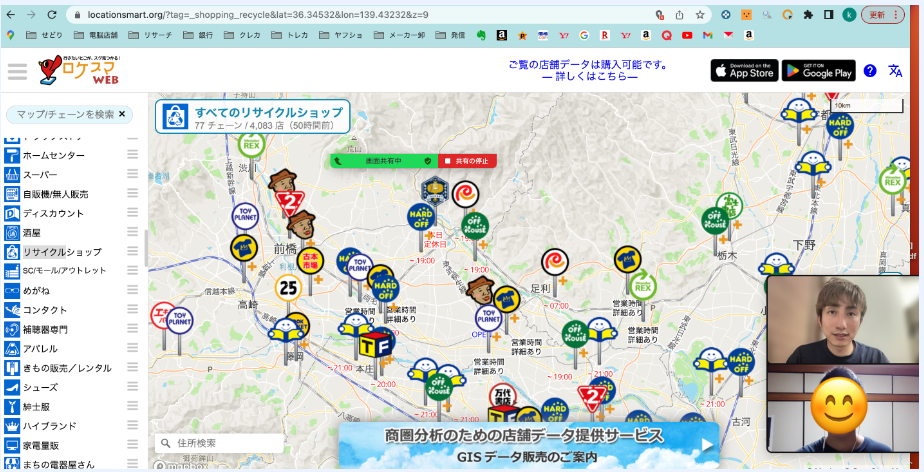Select the 補聴器専門 ear icon
Image resolution: width=924 pixels, height=472 pixels.
(12, 329)
